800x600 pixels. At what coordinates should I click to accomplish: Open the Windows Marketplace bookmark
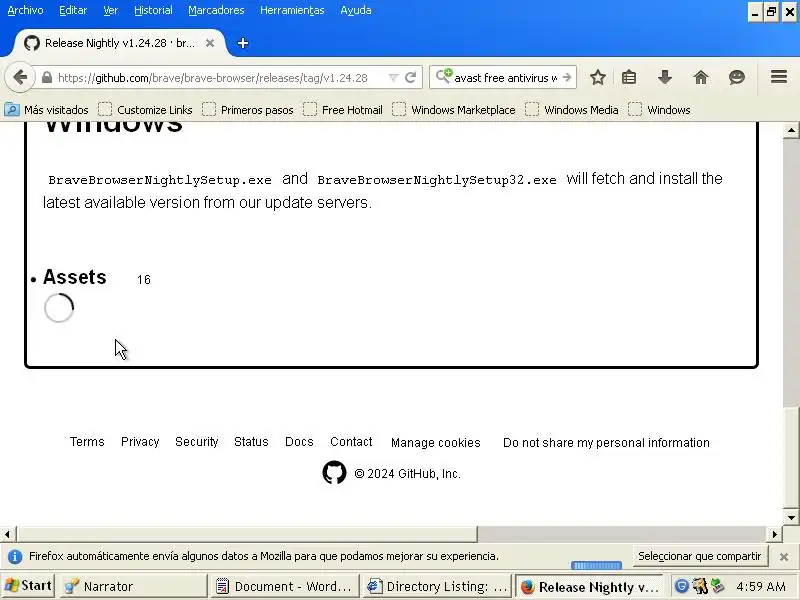[x=454, y=110]
